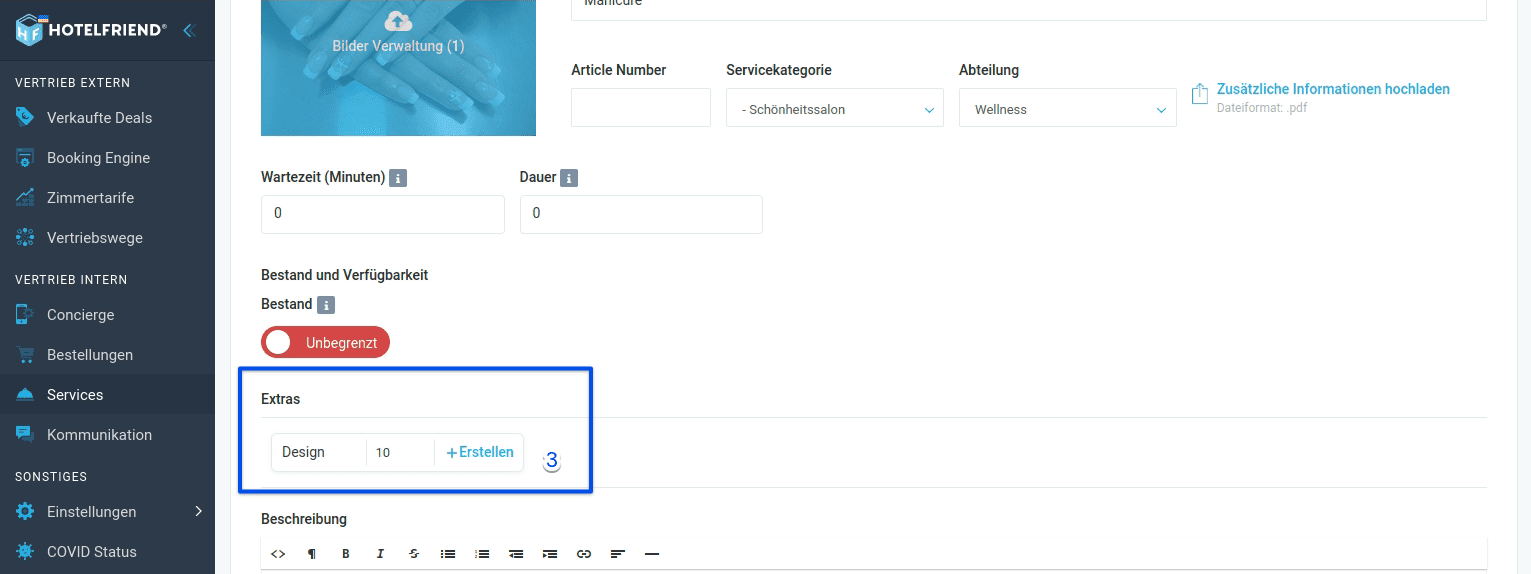Collapse the sidebar with the chevron arrow
The width and height of the screenshot is (1531, 574).
click(x=188, y=30)
